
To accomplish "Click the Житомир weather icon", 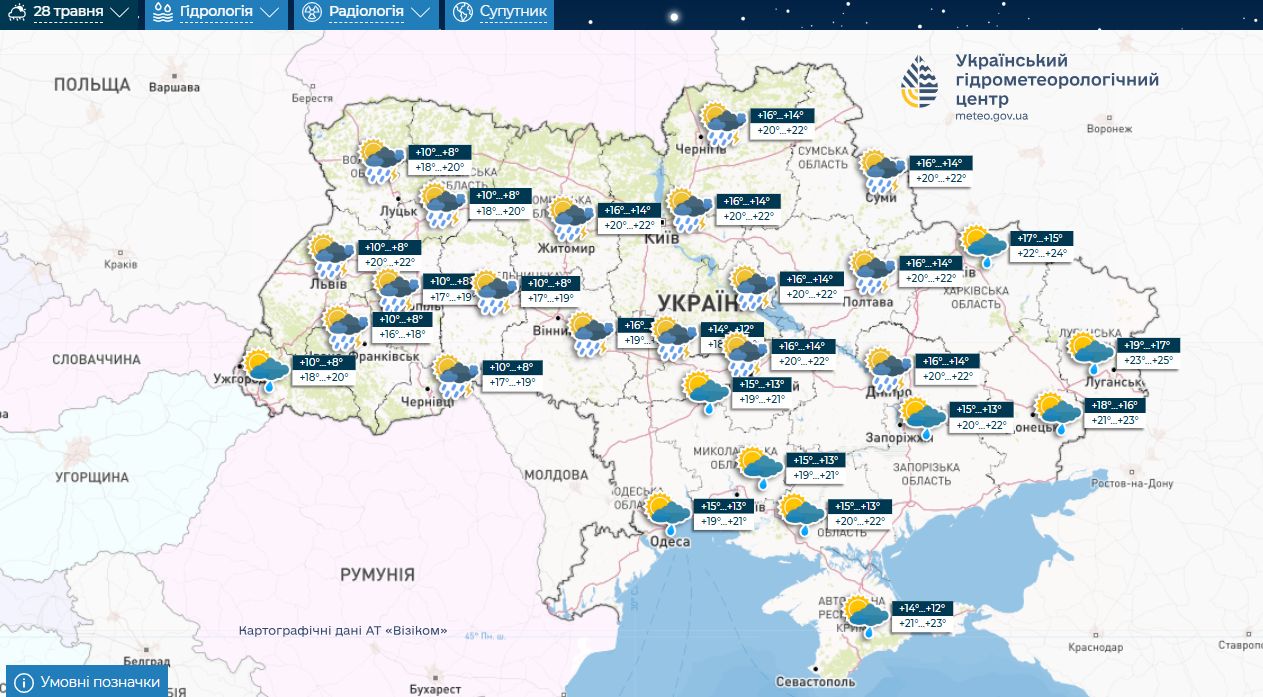I will [x=570, y=219].
